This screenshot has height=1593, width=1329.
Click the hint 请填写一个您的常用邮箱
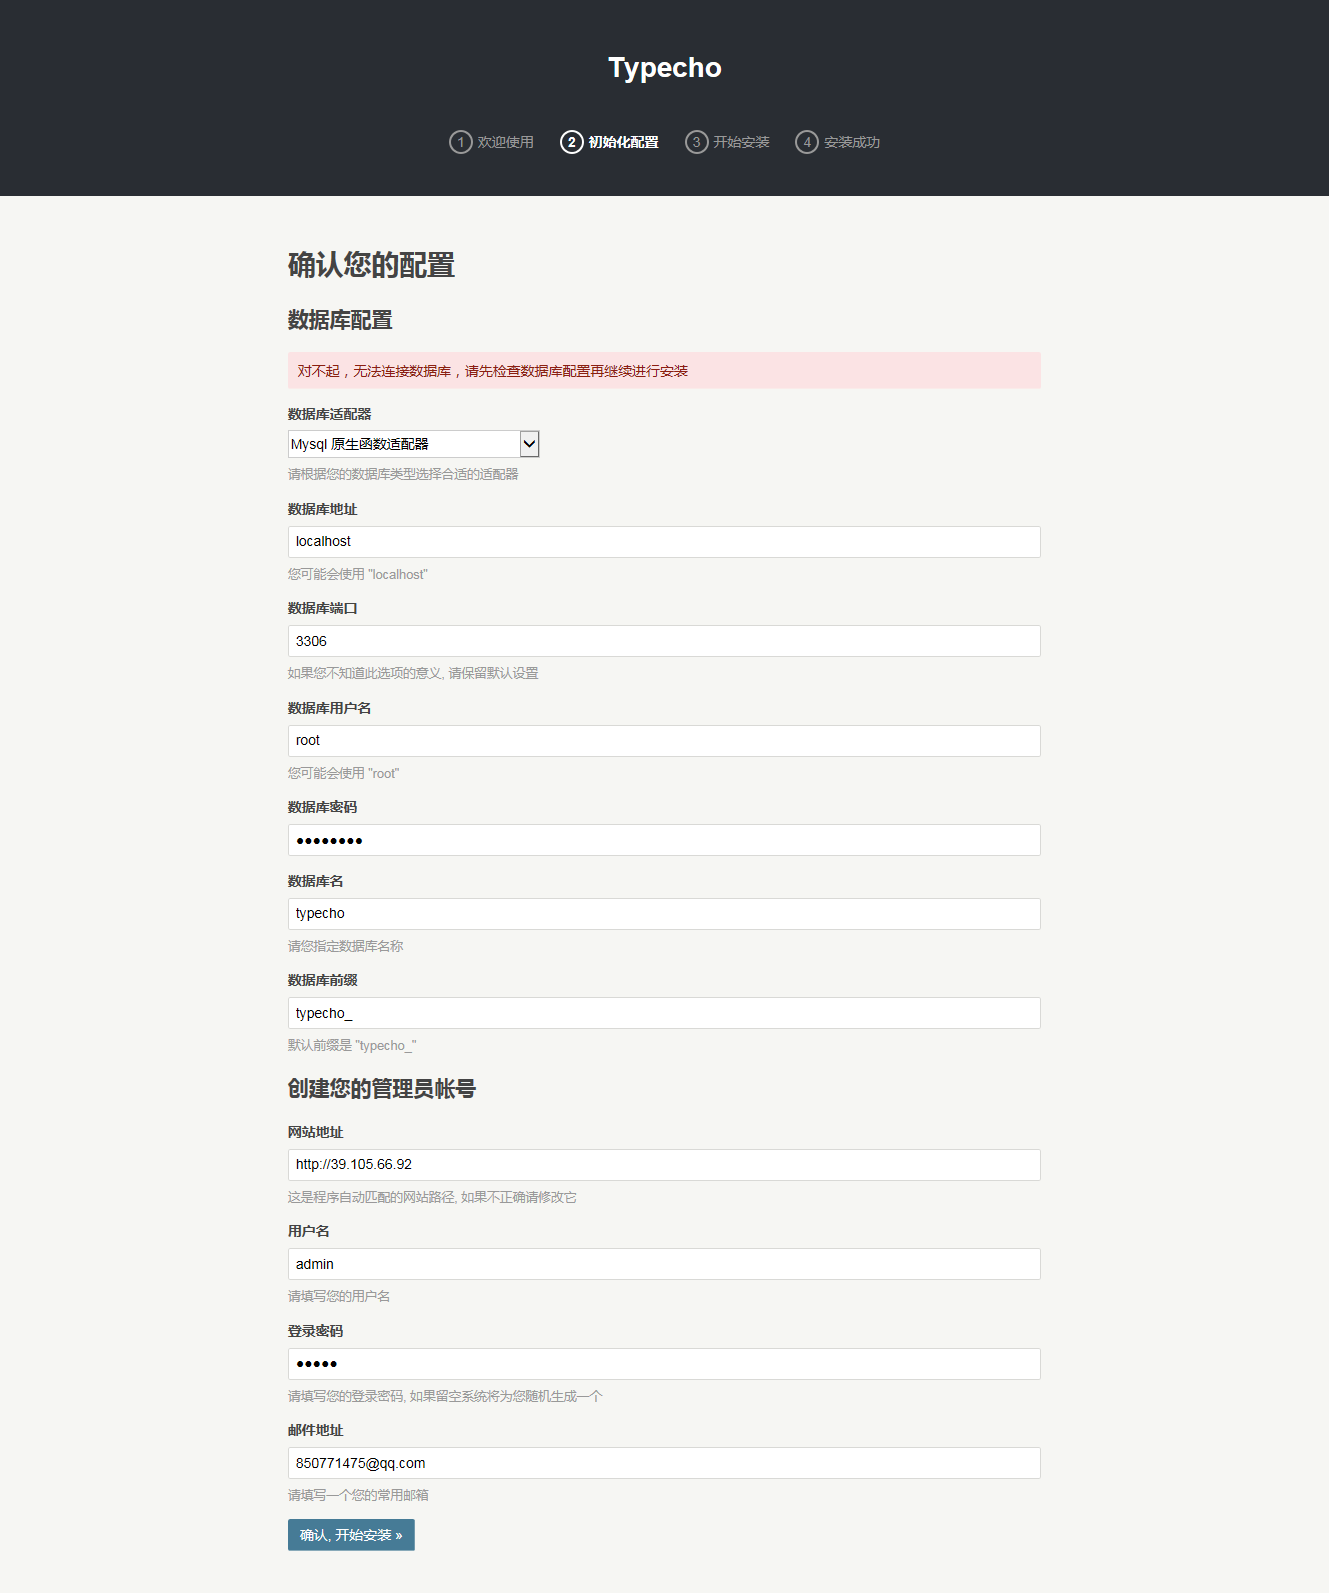pos(358,1495)
